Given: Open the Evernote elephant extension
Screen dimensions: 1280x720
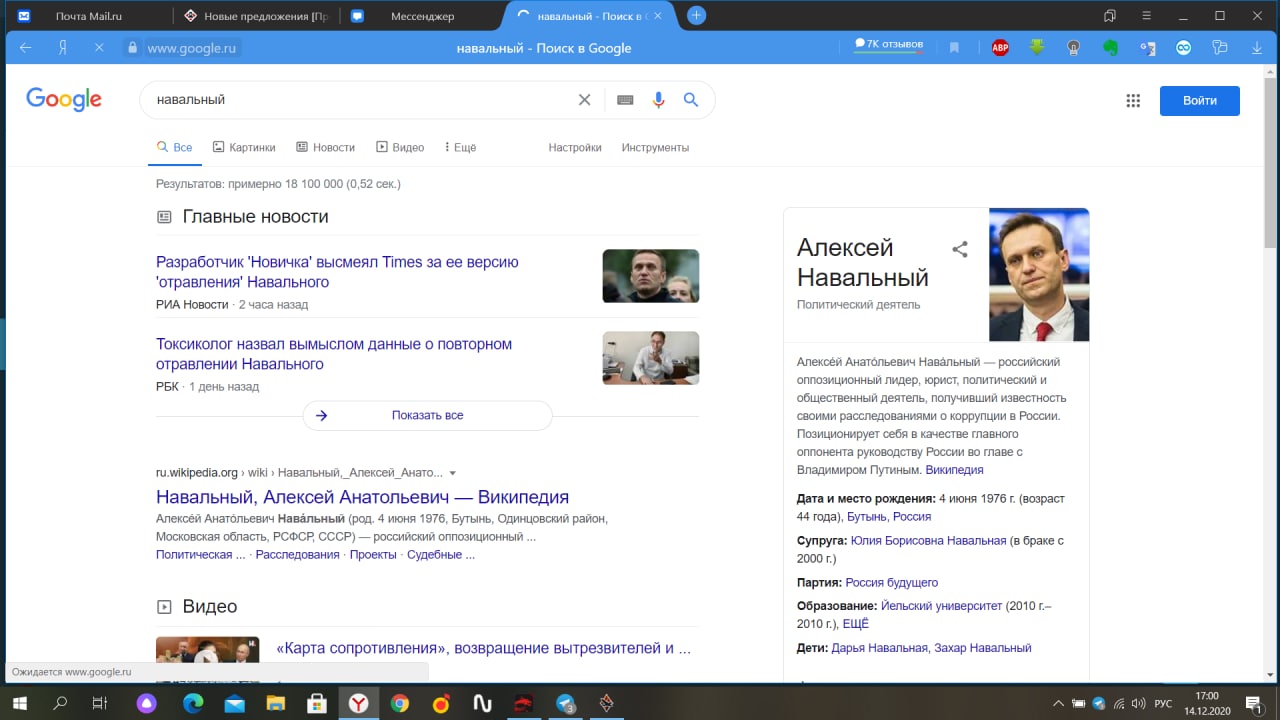Looking at the screenshot, I should (x=1110, y=47).
